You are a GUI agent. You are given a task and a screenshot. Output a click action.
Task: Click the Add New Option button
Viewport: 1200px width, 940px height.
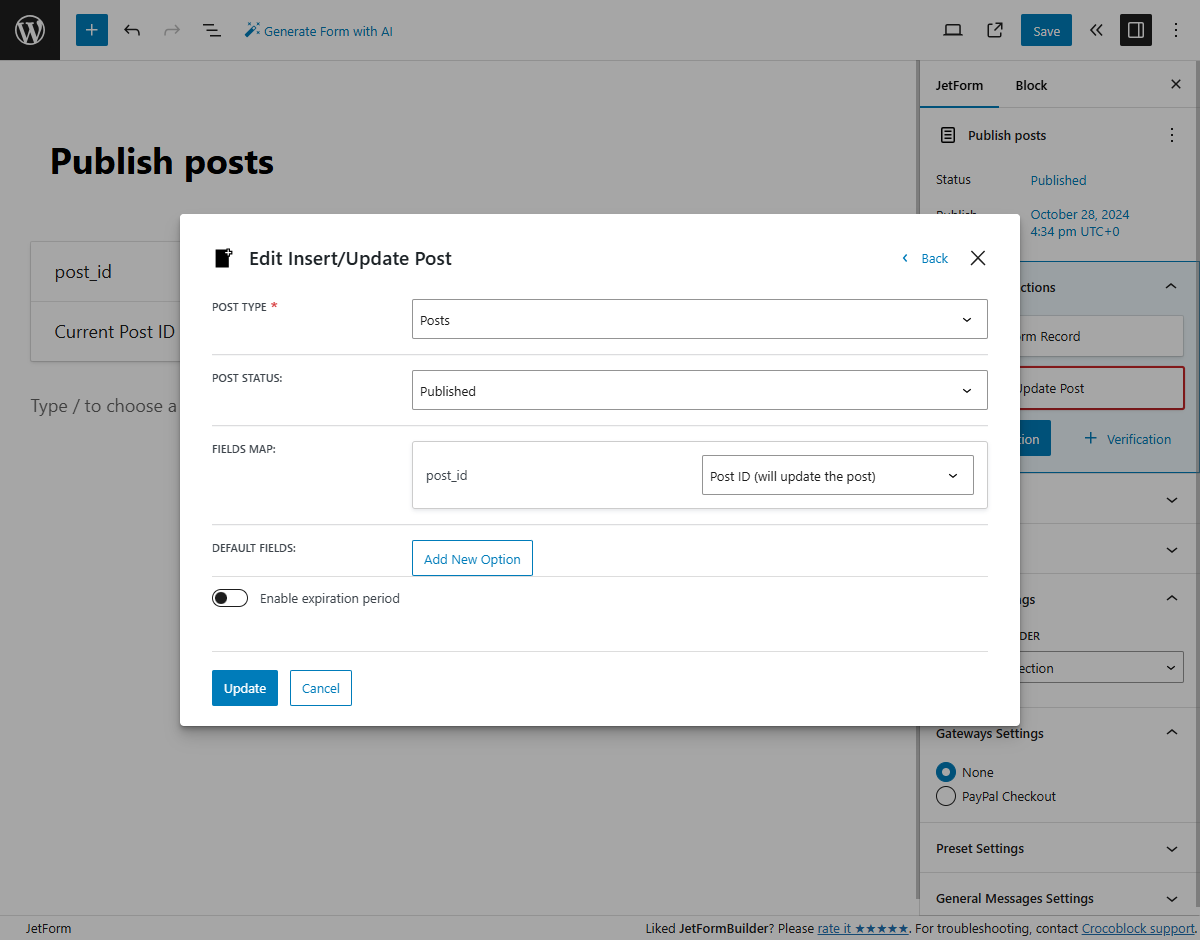coord(472,558)
